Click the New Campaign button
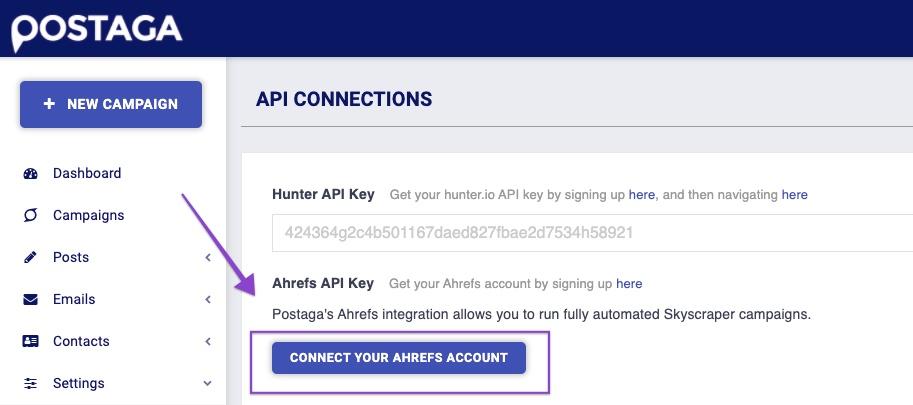Viewport: 913px width, 405px height. point(111,104)
